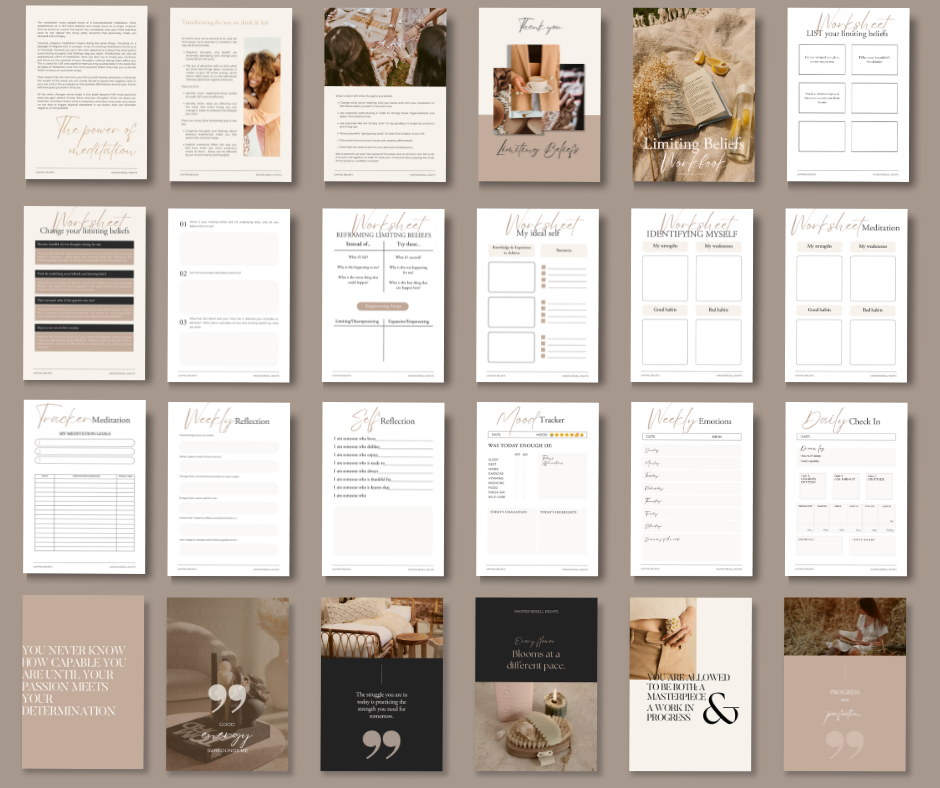Click quotation marks on the black 'struggle' card

coord(381,743)
